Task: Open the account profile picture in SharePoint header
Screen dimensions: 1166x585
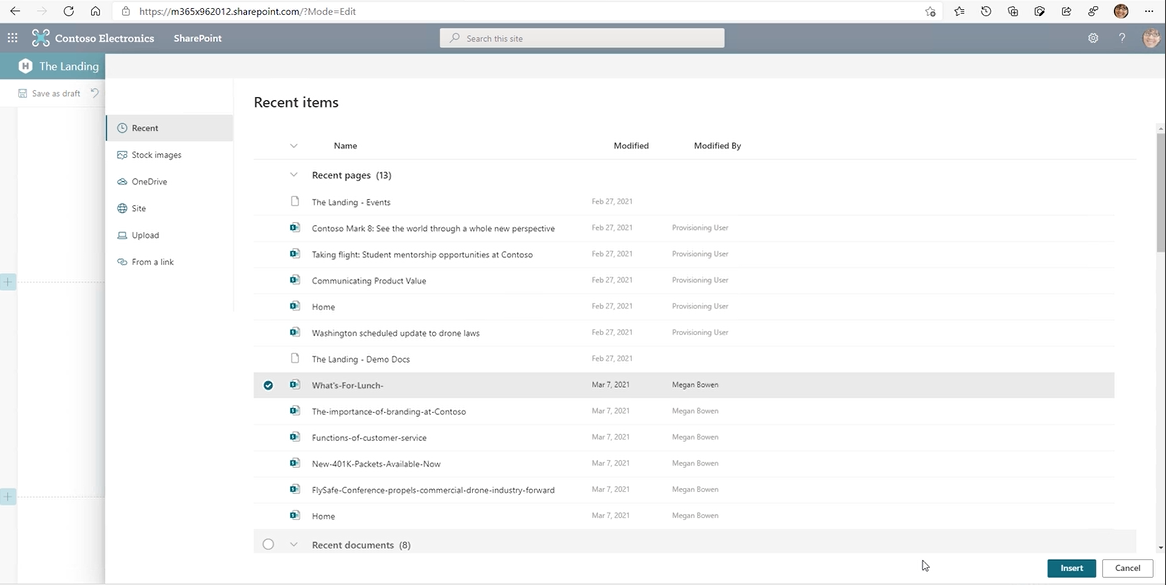Action: pyautogui.click(x=1150, y=38)
